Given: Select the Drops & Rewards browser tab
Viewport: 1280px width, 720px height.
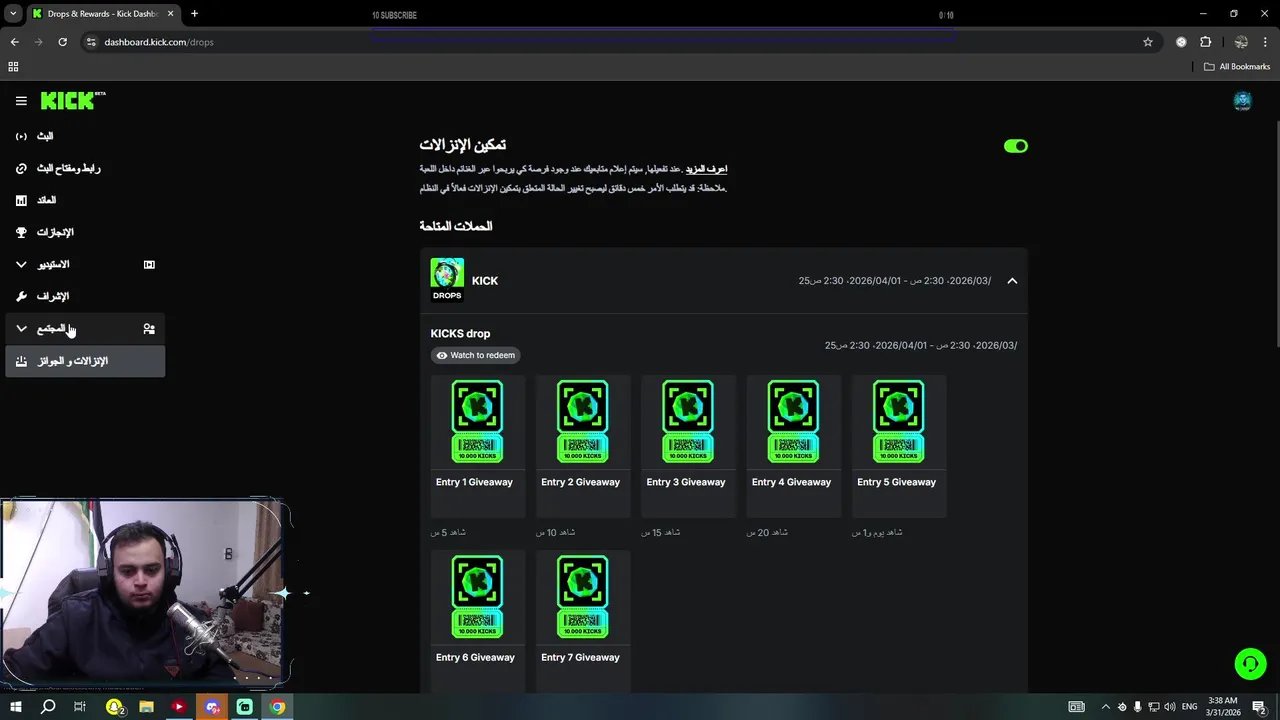Looking at the screenshot, I should tap(103, 14).
